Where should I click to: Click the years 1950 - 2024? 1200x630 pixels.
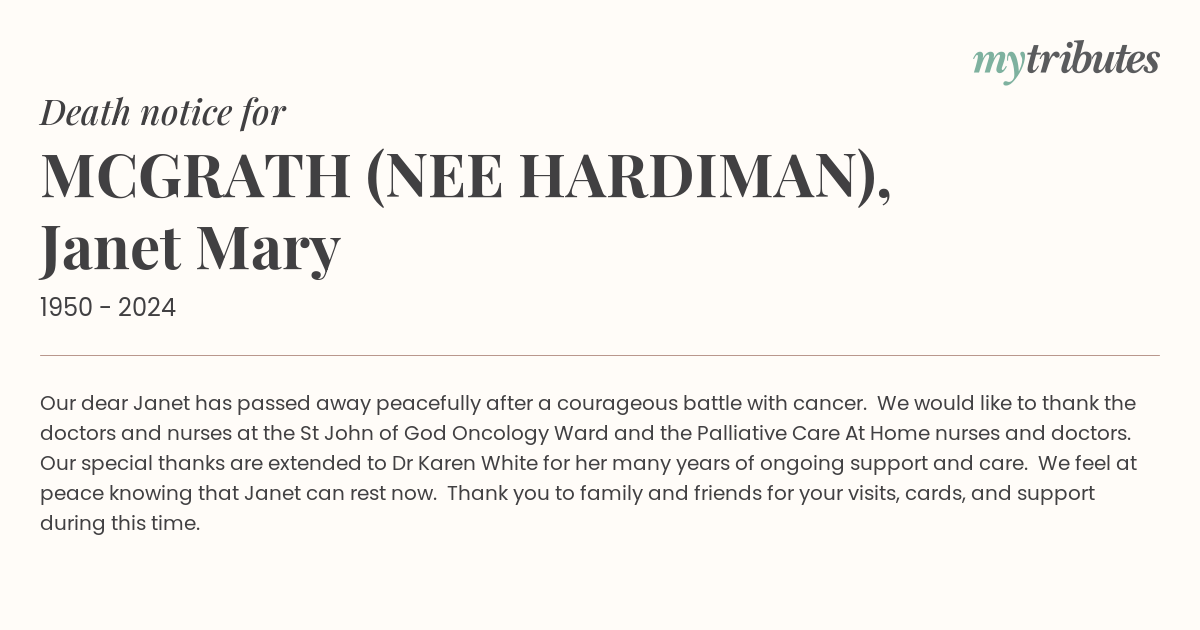[x=108, y=308]
